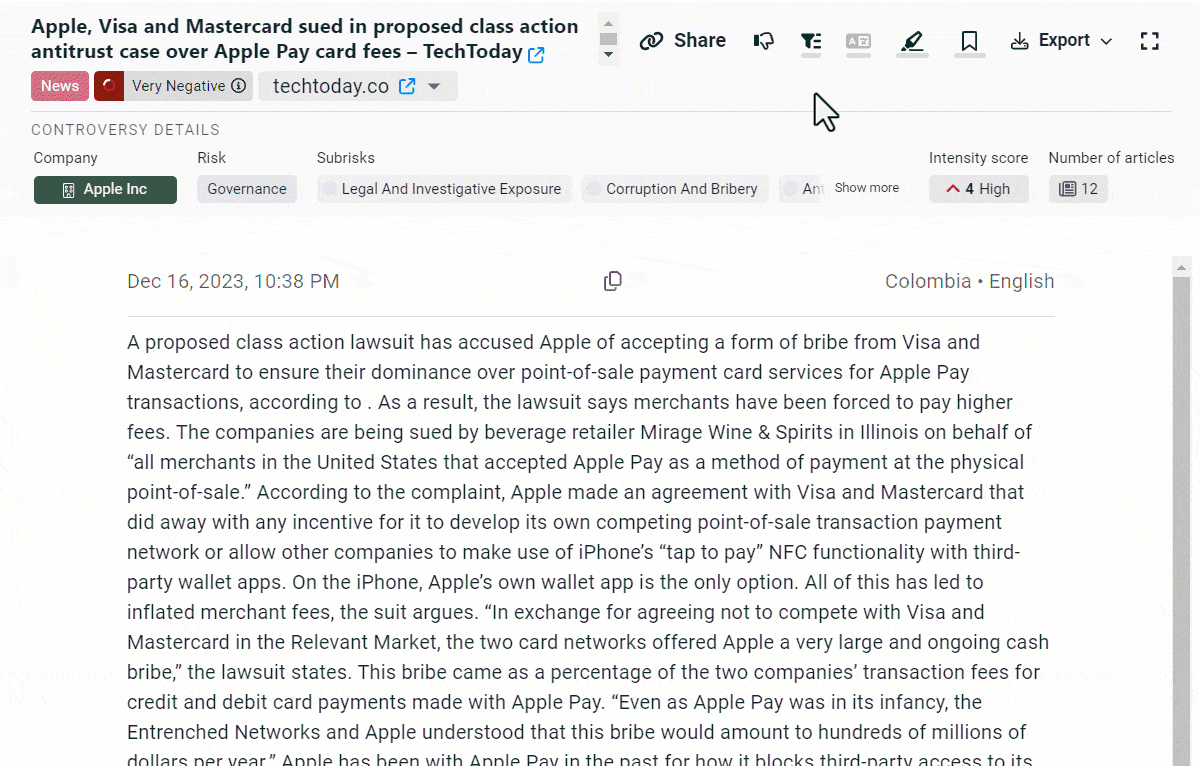Copy article text with copy icon
Image resolution: width=1200 pixels, height=766 pixels.
tap(613, 282)
